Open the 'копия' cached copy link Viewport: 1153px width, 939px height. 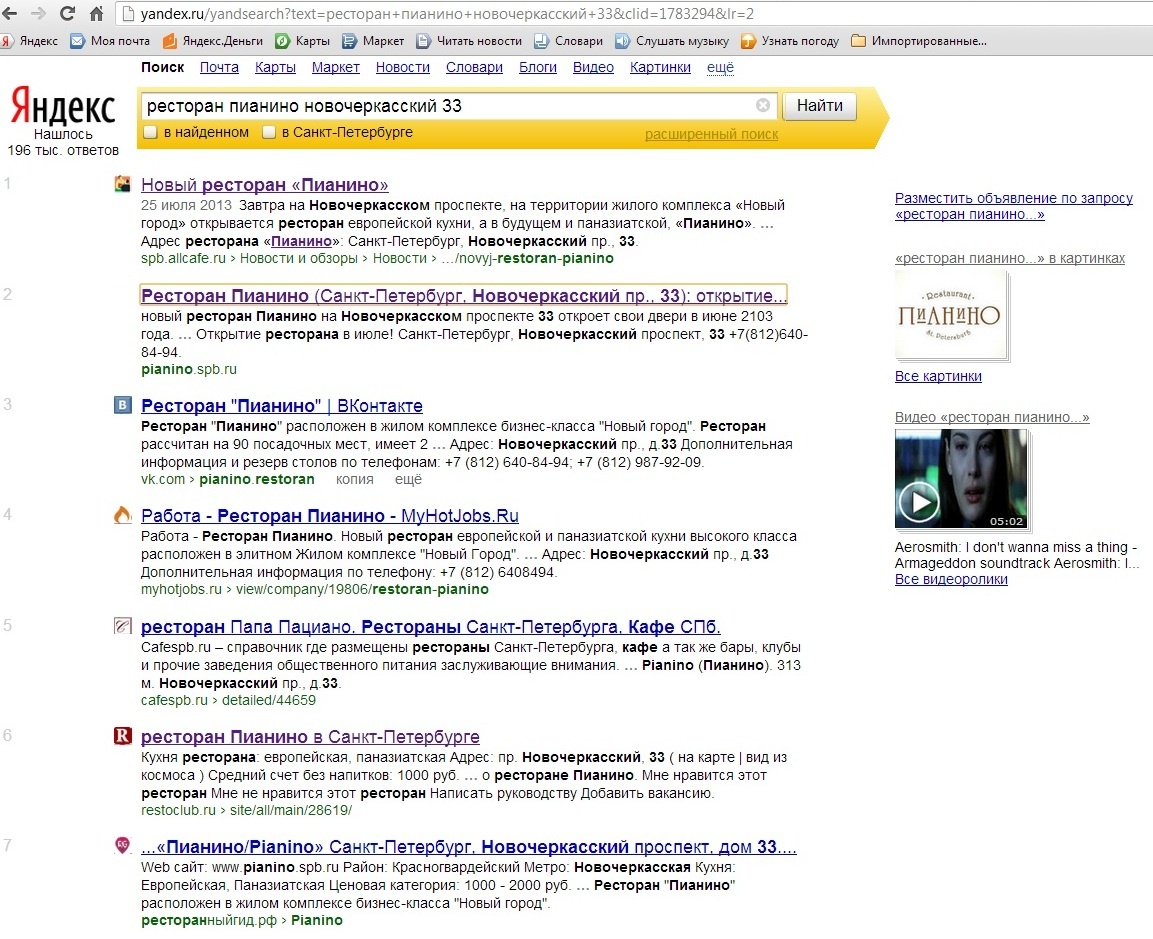(354, 479)
